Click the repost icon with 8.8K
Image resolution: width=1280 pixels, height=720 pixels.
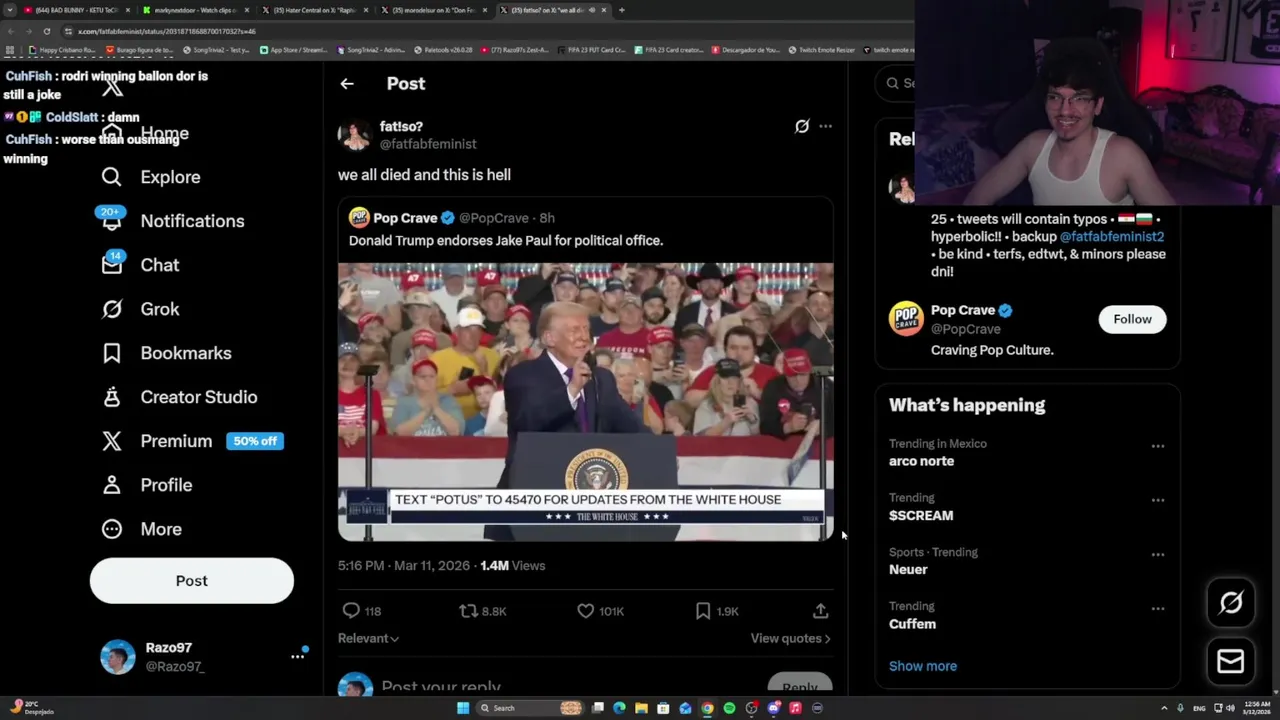pos(468,611)
